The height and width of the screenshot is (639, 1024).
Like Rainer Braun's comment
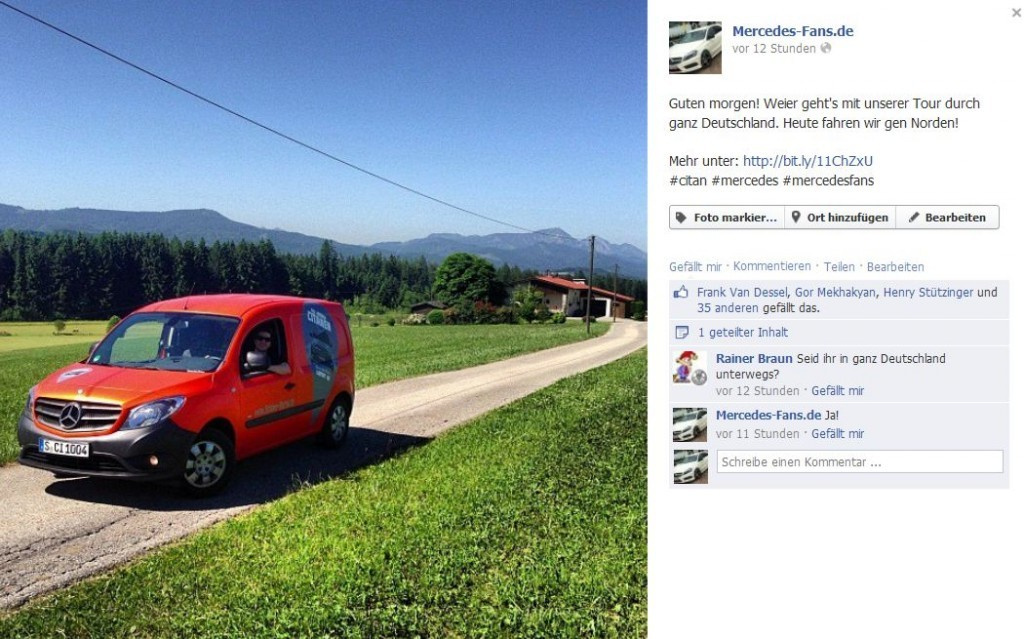click(x=837, y=391)
